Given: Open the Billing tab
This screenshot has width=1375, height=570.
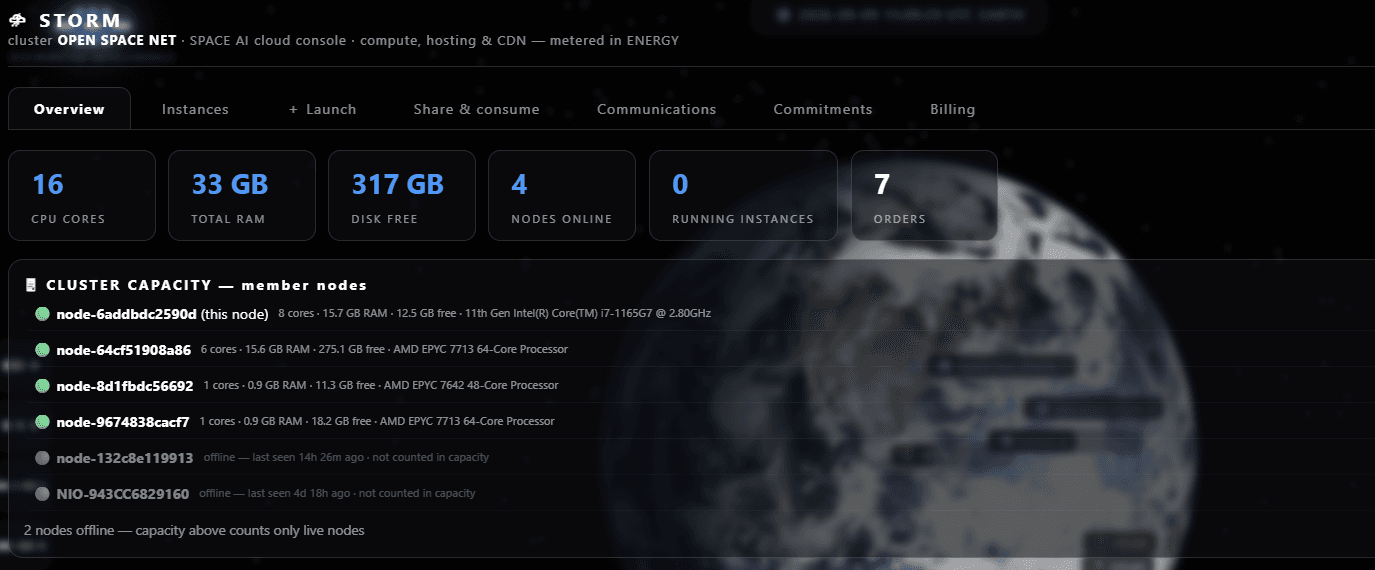Looking at the screenshot, I should 952,109.
